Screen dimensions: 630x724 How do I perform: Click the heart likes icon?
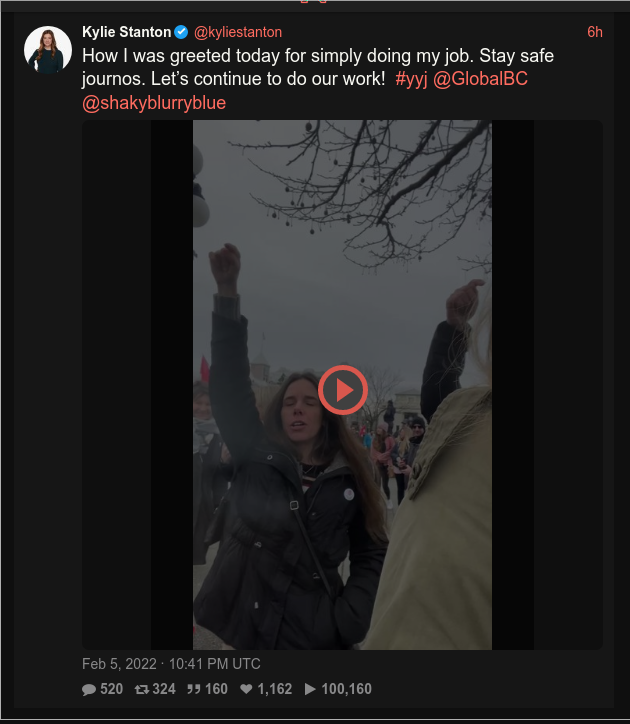[x=246, y=689]
